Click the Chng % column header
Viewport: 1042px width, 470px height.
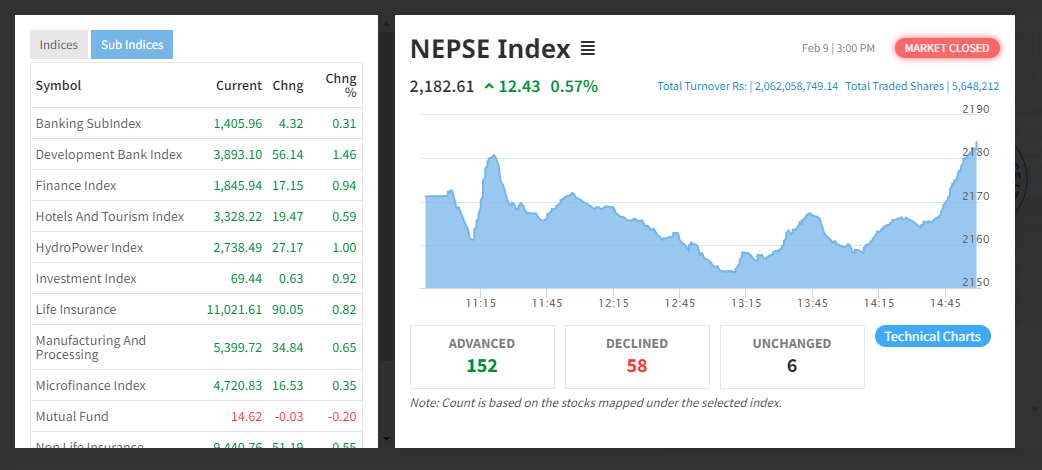(x=341, y=86)
